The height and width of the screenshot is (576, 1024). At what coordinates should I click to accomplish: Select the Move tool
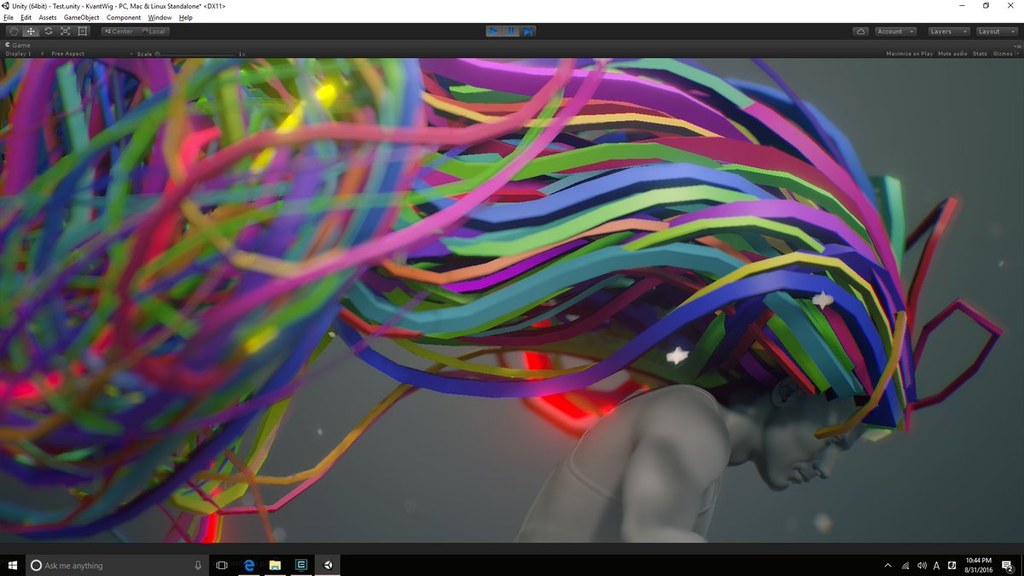(x=31, y=31)
